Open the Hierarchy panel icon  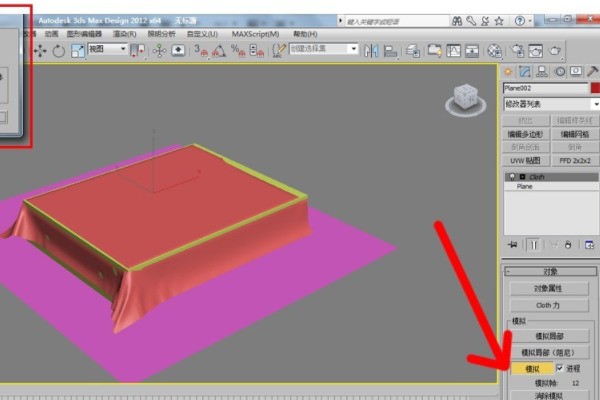pyautogui.click(x=543, y=72)
